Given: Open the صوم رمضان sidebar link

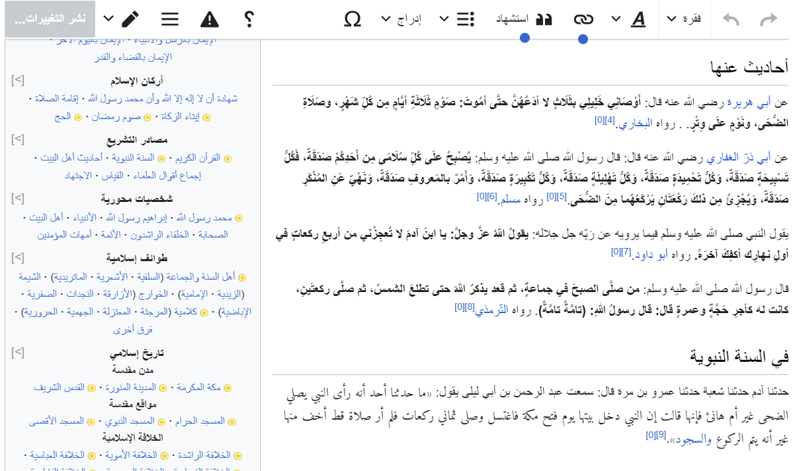Looking at the screenshot, I should (116, 117).
